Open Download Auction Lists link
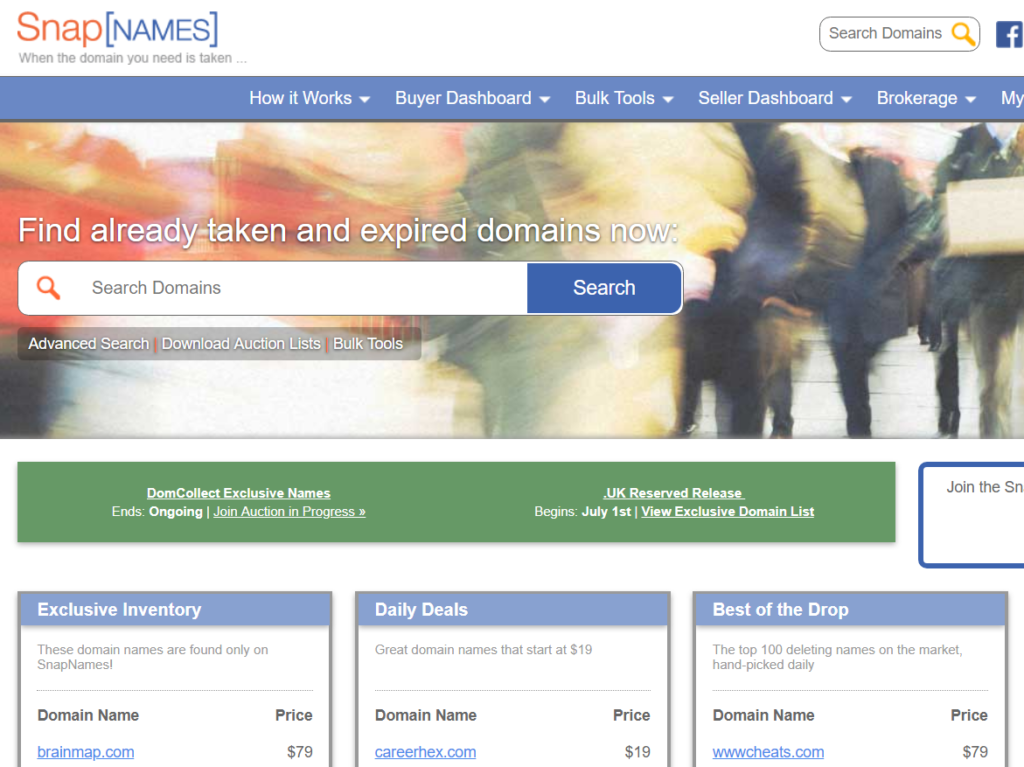The width and height of the screenshot is (1024, 767). [x=241, y=344]
